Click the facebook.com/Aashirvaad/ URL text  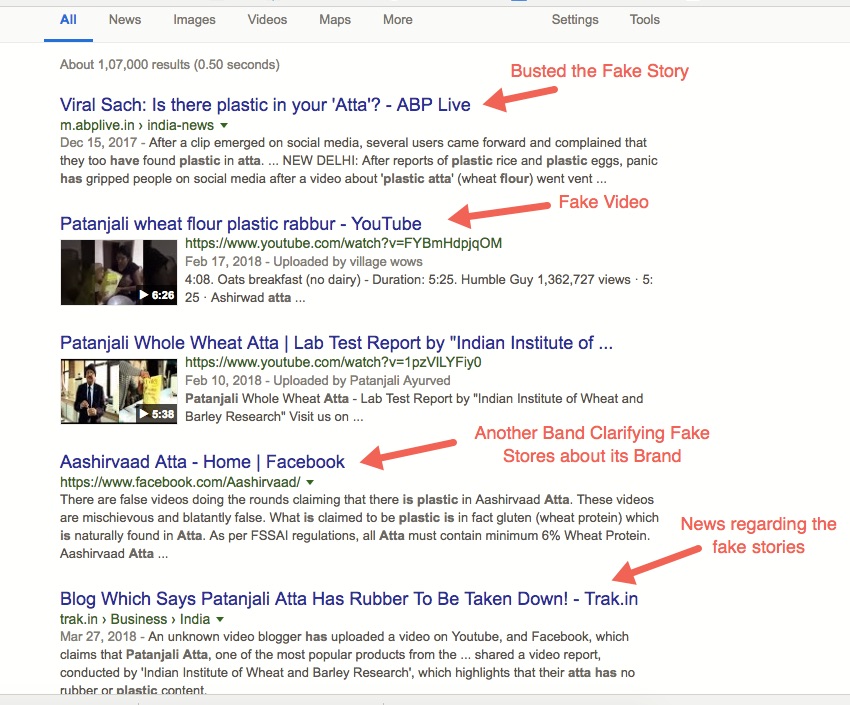point(181,482)
